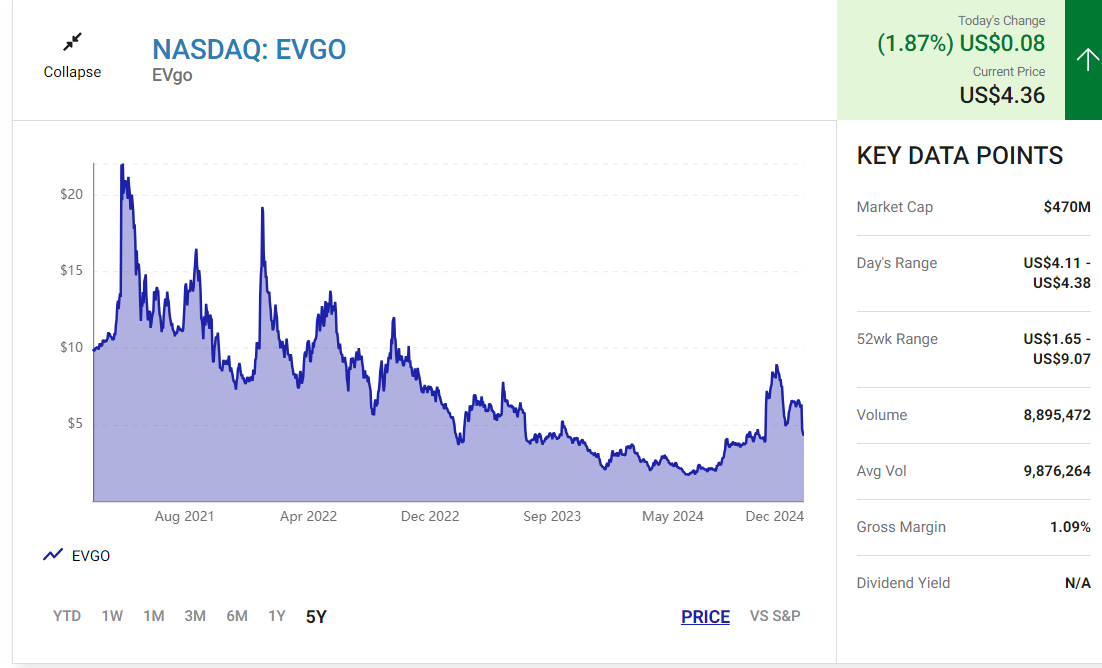The width and height of the screenshot is (1102, 668).
Task: Click the Market Cap label
Action: (x=895, y=207)
